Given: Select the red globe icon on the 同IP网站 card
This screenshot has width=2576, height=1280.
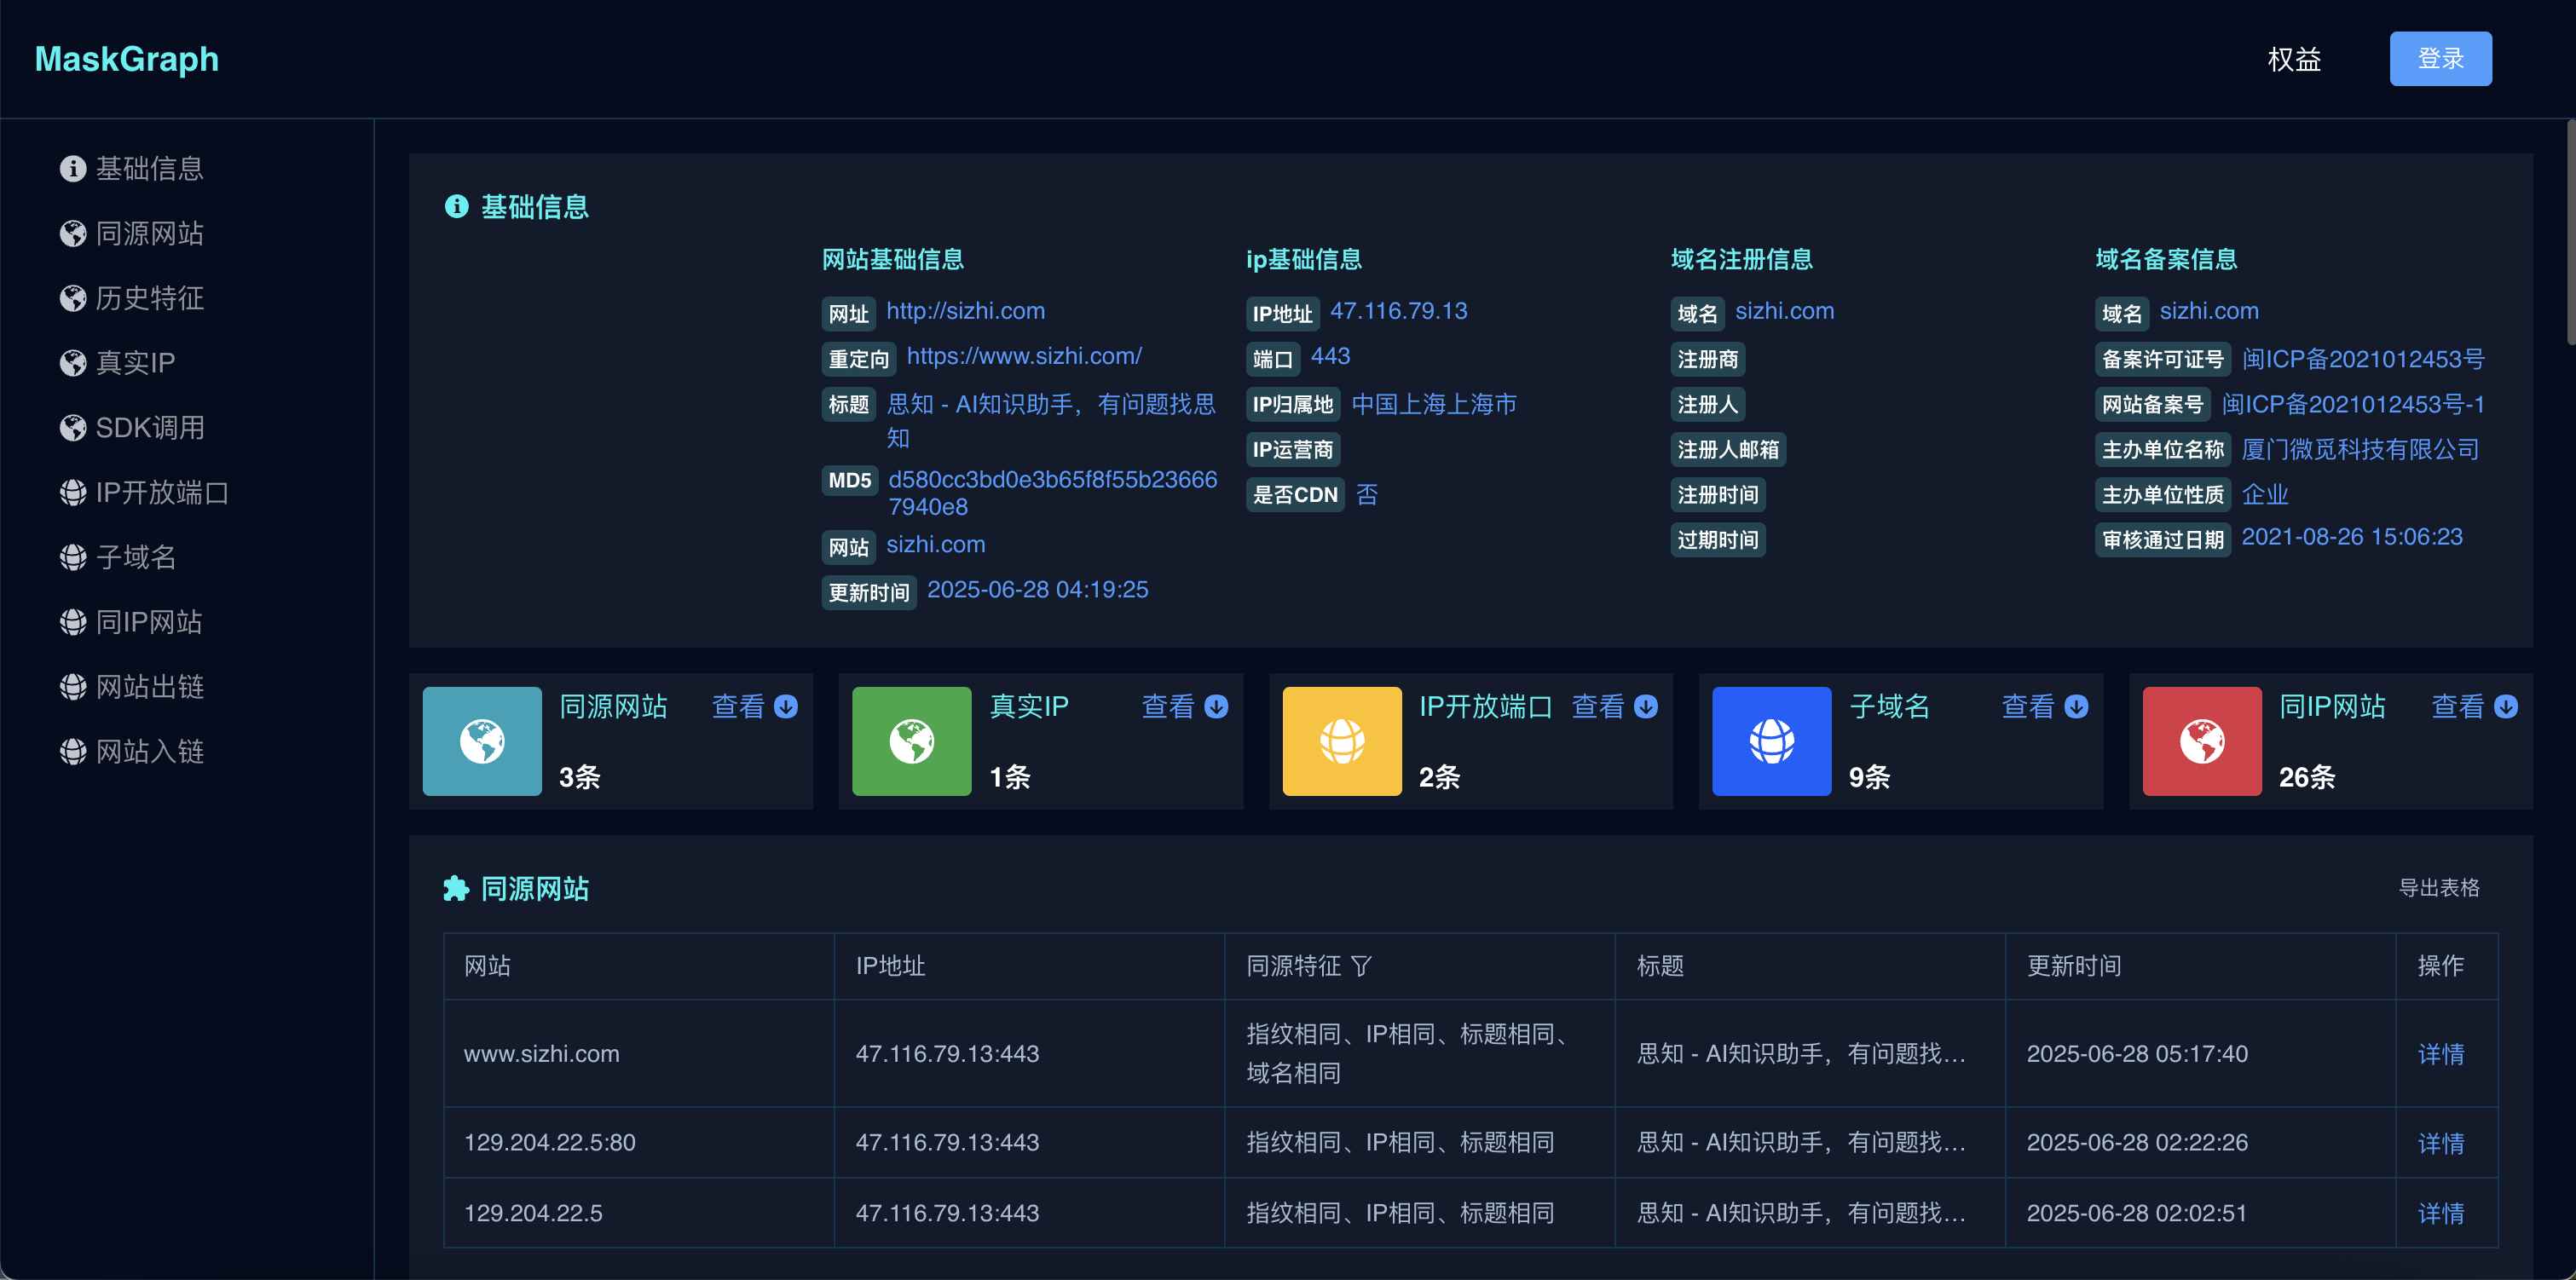Looking at the screenshot, I should coord(2201,741).
